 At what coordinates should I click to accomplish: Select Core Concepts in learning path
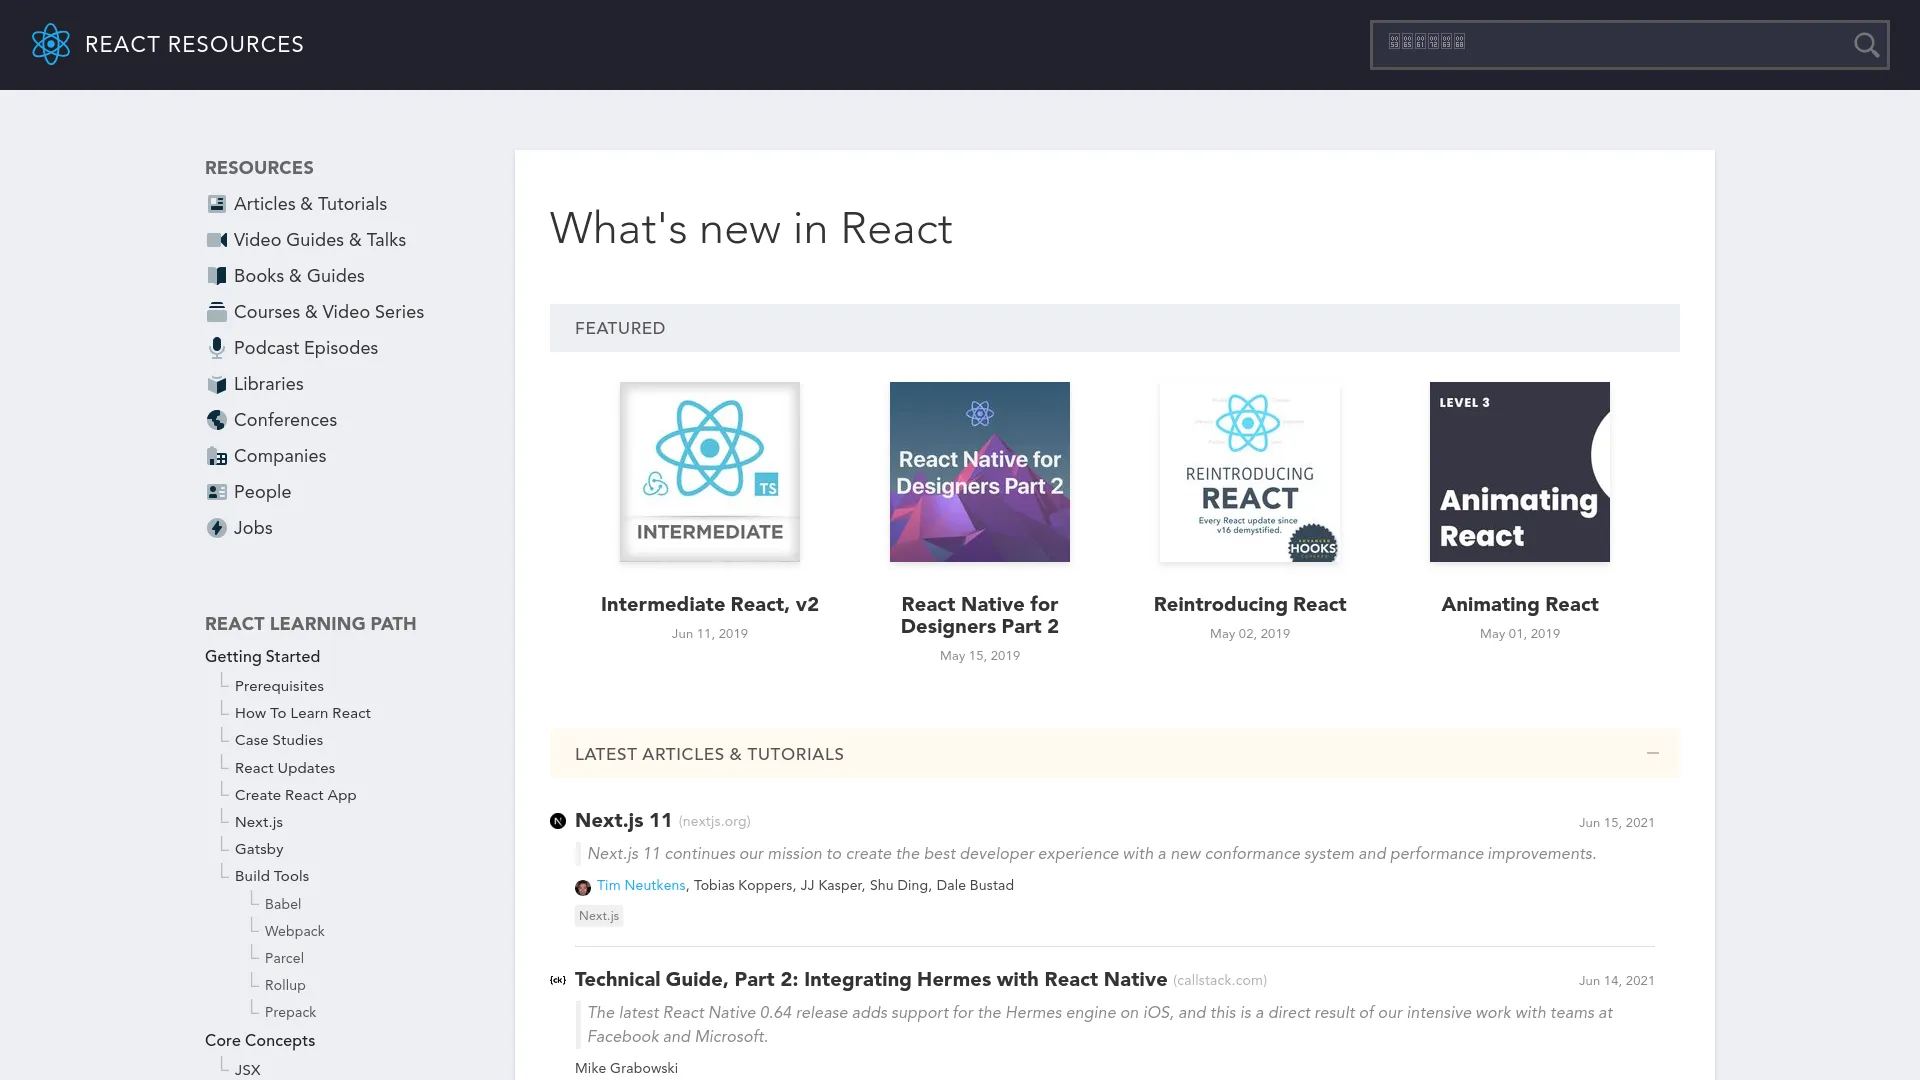coord(260,1041)
